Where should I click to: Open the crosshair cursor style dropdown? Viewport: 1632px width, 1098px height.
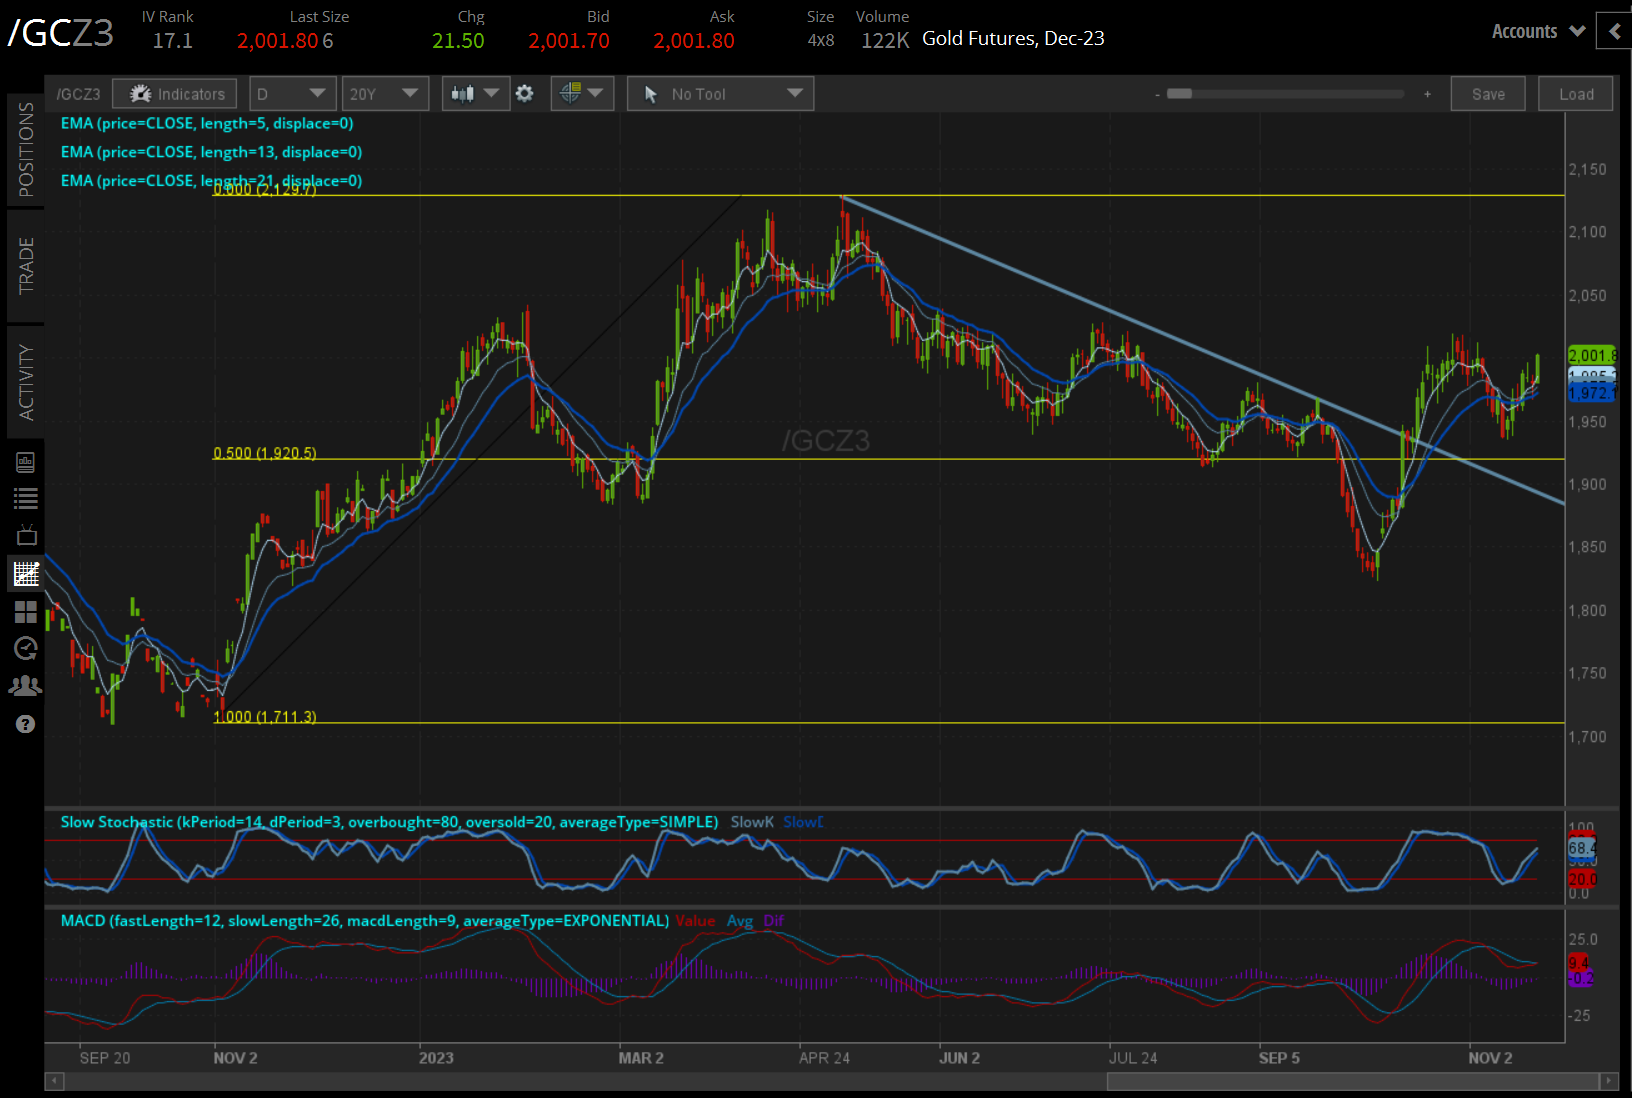pos(582,94)
